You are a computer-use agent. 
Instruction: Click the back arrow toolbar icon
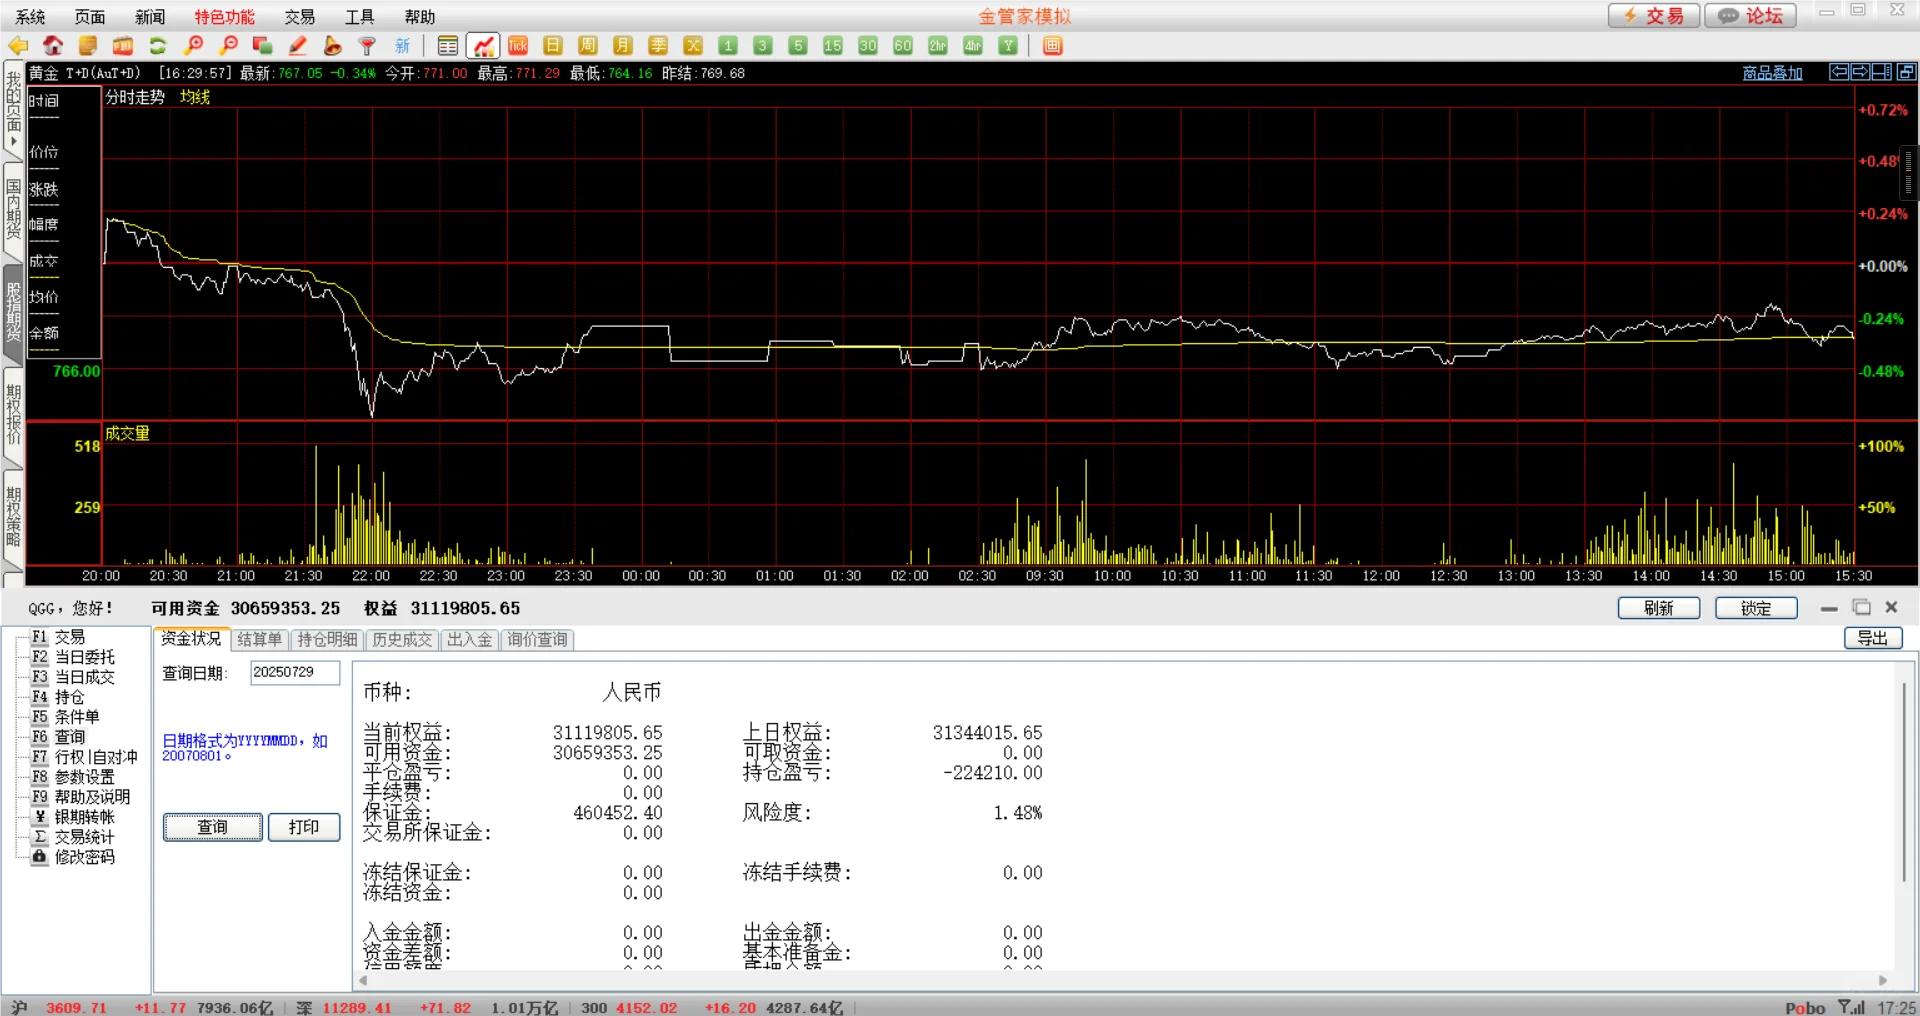pos(18,46)
